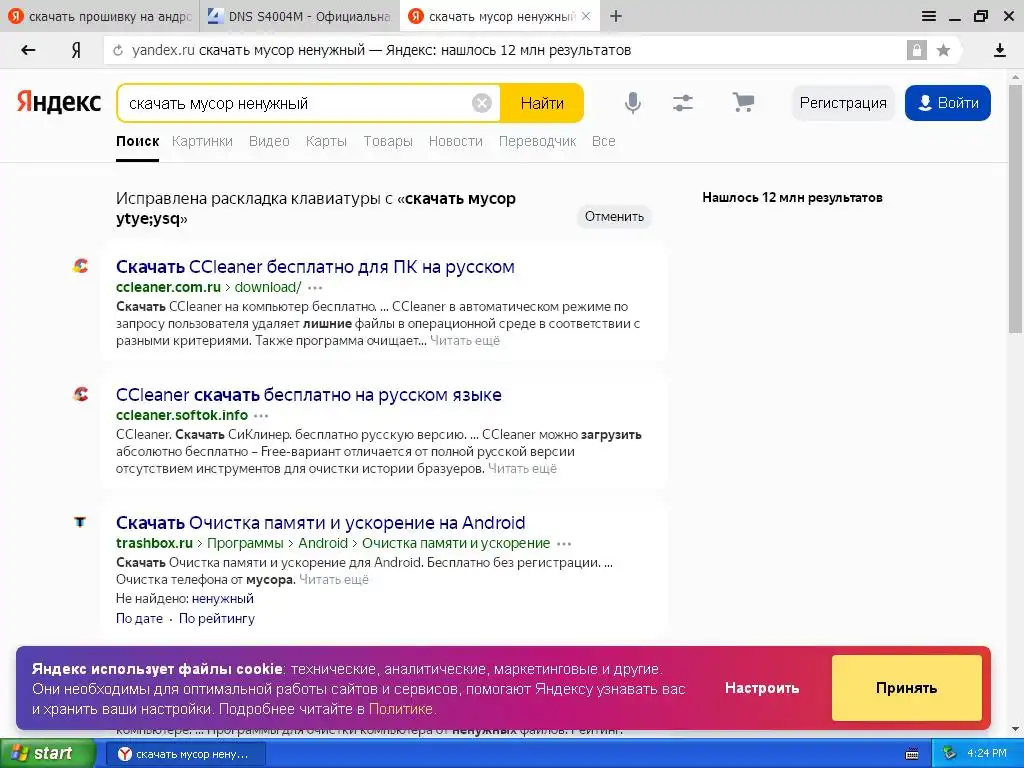This screenshot has height=768, width=1024.
Task: Click the Войти login button
Action: [x=948, y=103]
